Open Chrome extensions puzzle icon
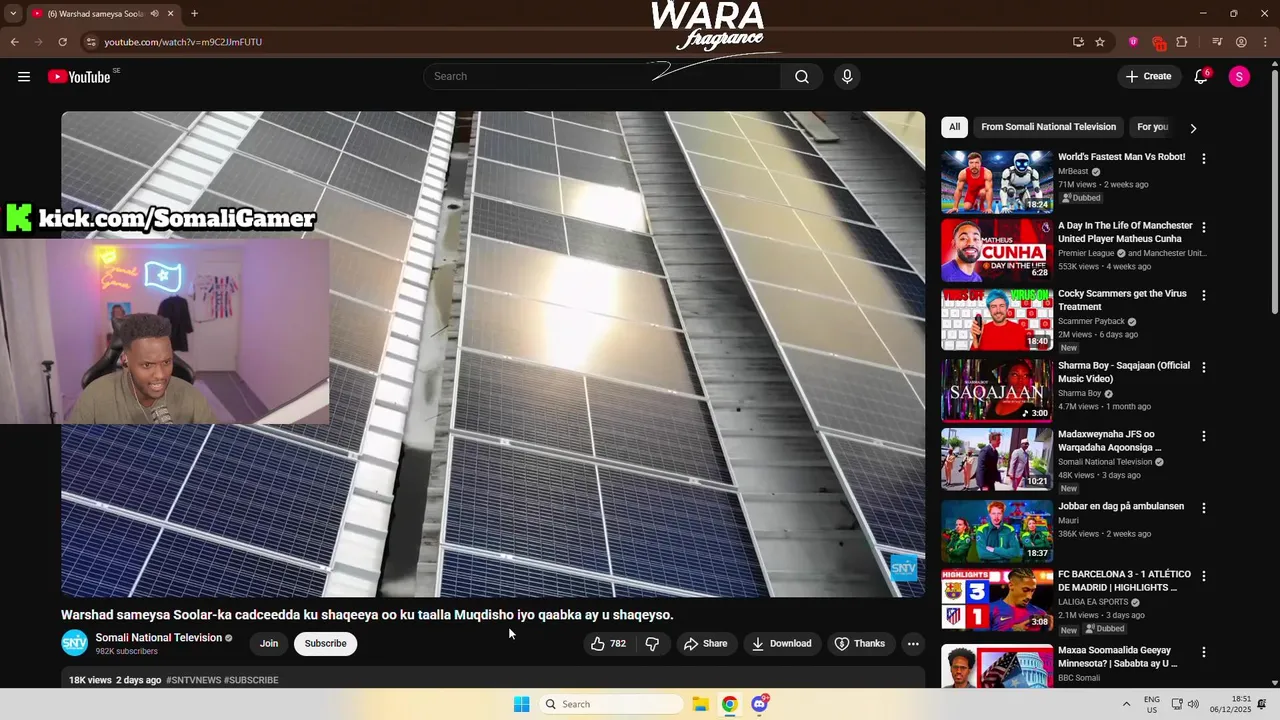Image resolution: width=1280 pixels, height=720 pixels. tap(1182, 42)
